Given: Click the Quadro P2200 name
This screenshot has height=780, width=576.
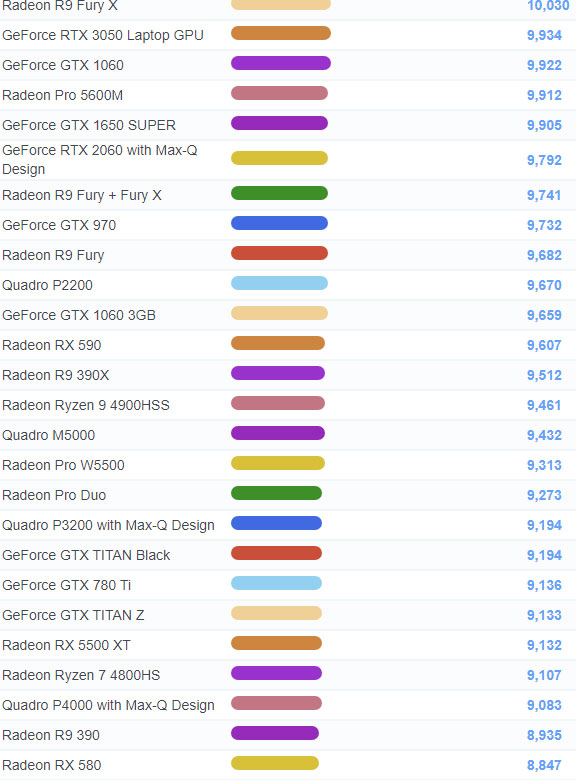Looking at the screenshot, I should [x=47, y=285].
